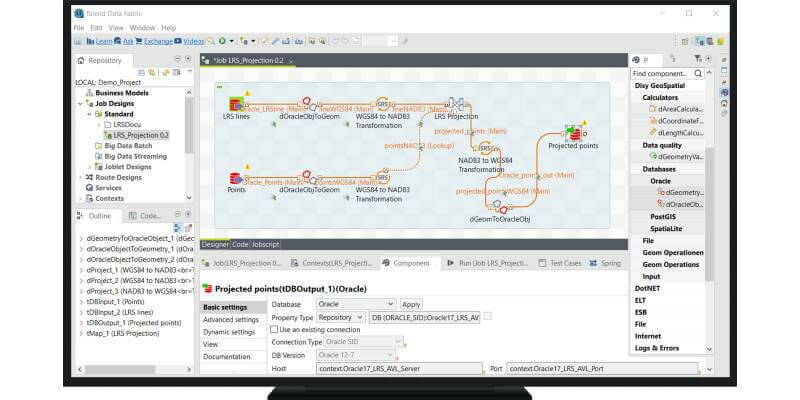This screenshot has width=800, height=400.
Task: Open the Property Type Repository dropdown
Action: click(341, 317)
